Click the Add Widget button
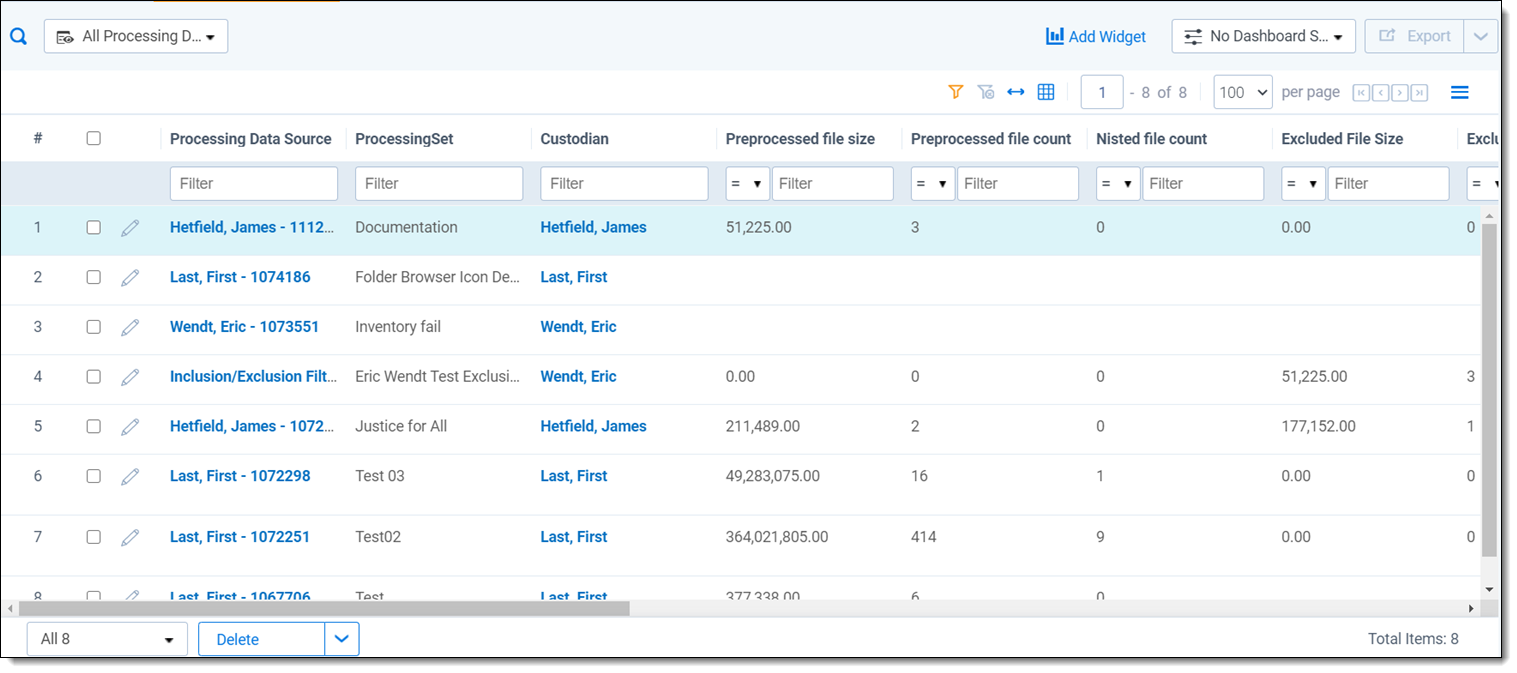Screen dimensions: 1517x673 tap(1096, 36)
